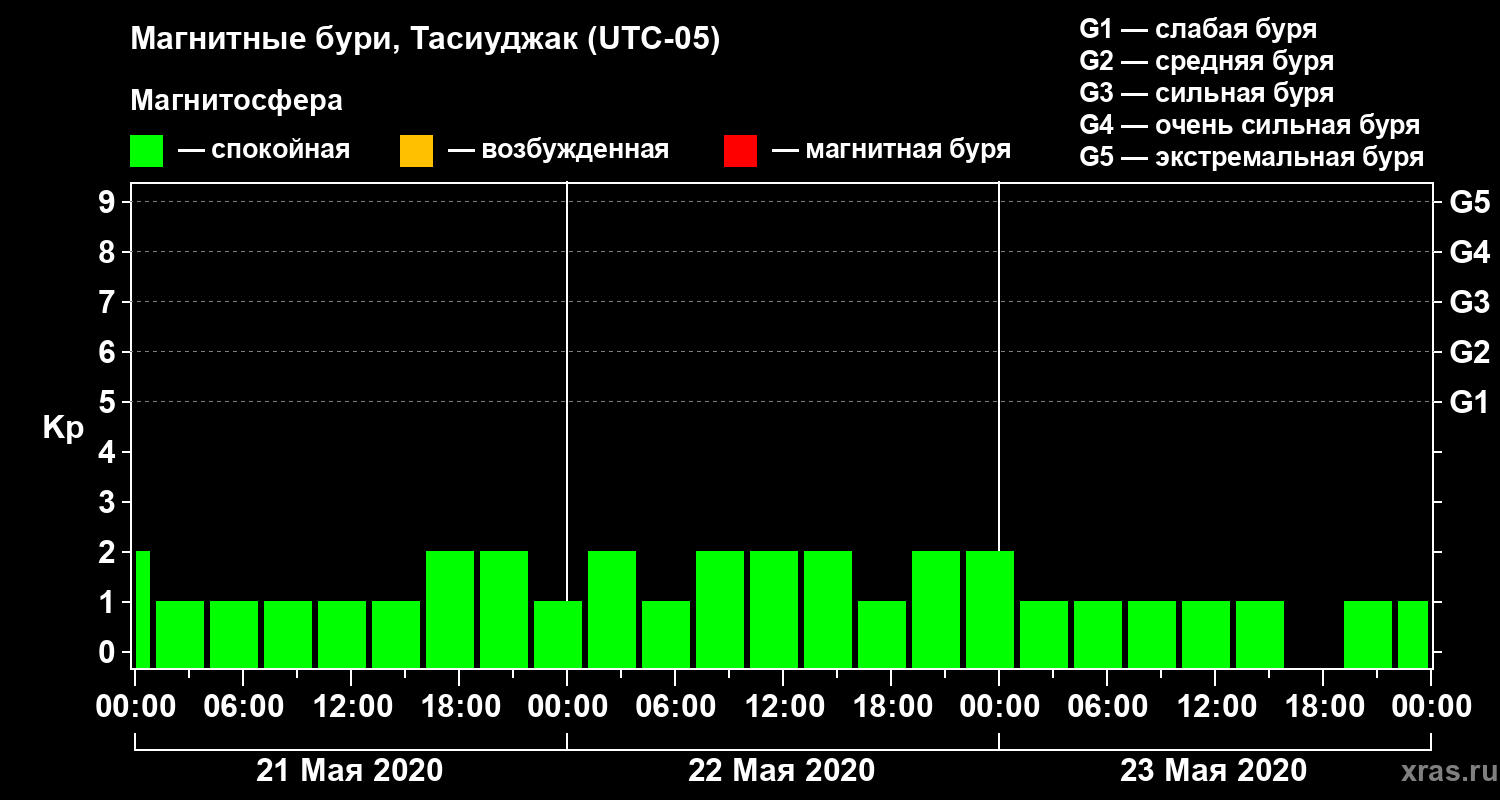Click the last narrow green bar on 23 May

1413,634
